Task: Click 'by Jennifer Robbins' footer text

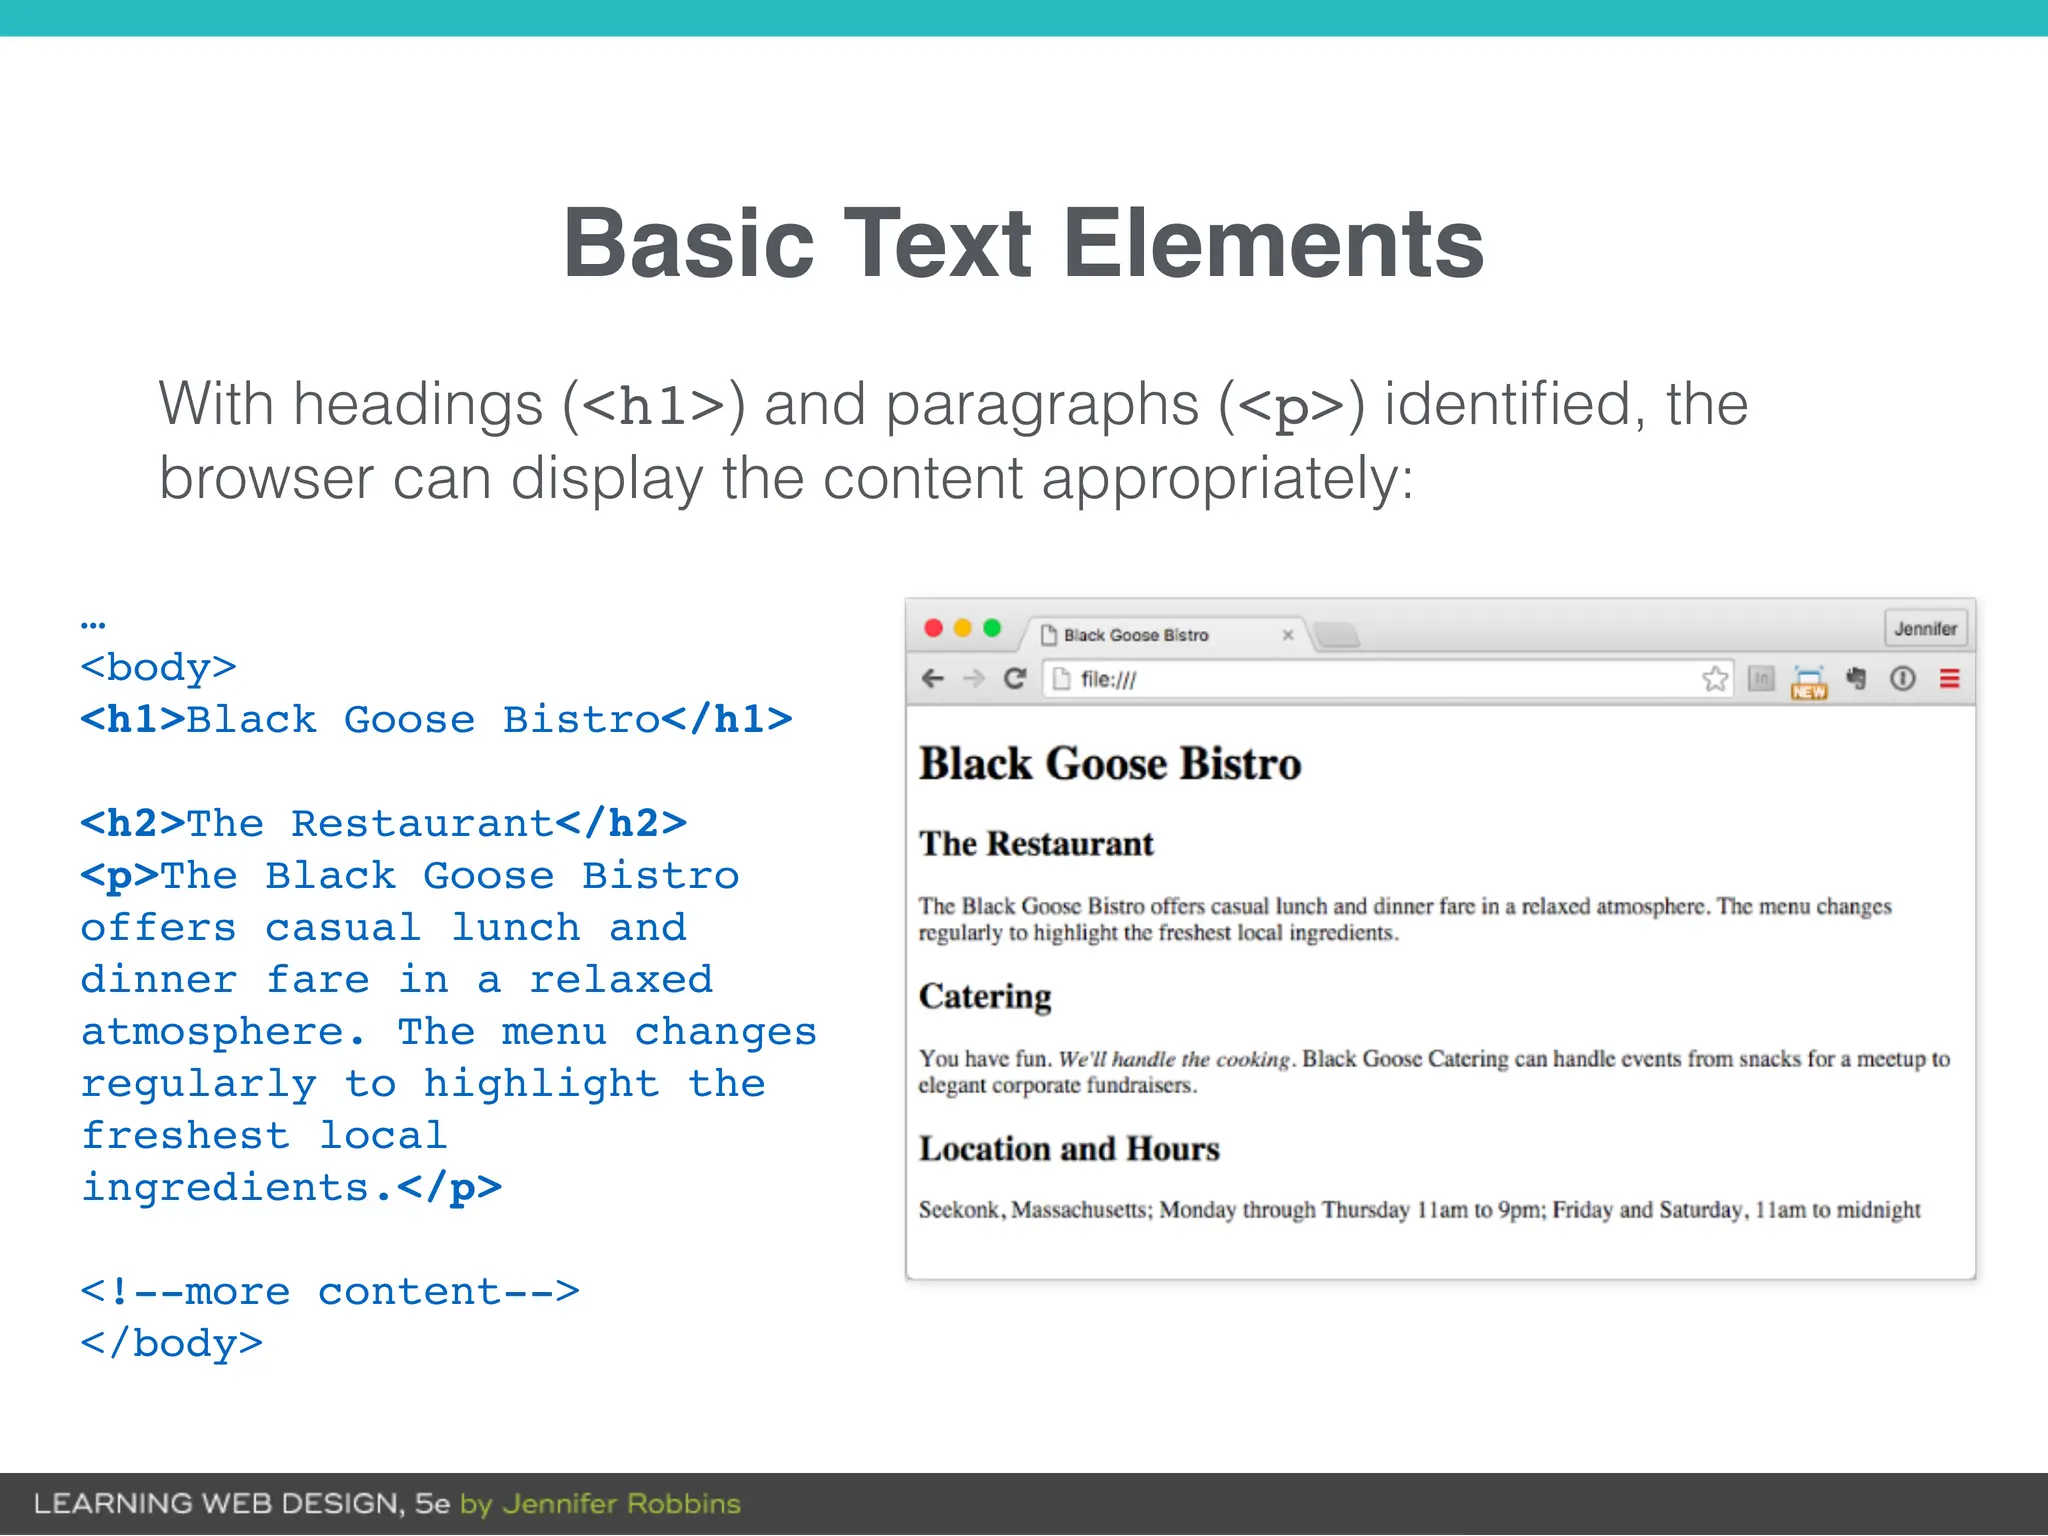Action: [x=600, y=1504]
